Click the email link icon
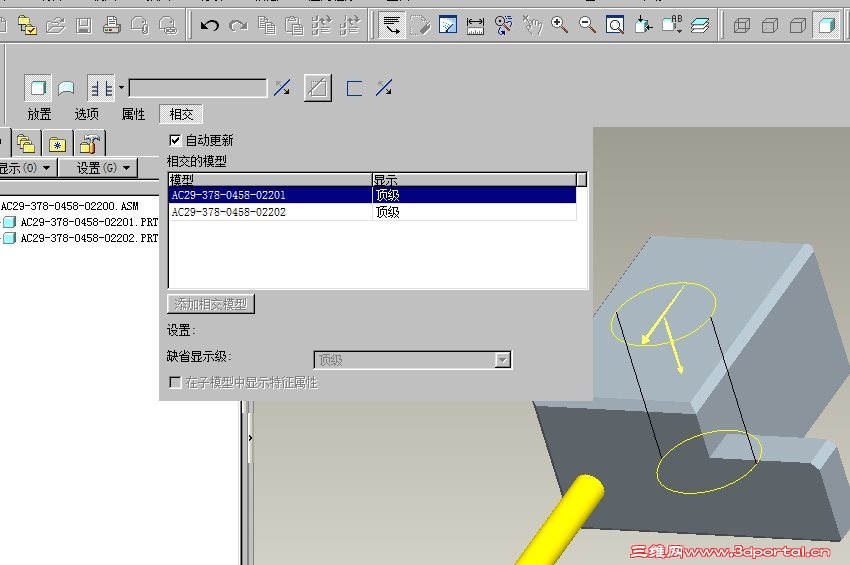The height and width of the screenshot is (565, 850). pos(168,25)
